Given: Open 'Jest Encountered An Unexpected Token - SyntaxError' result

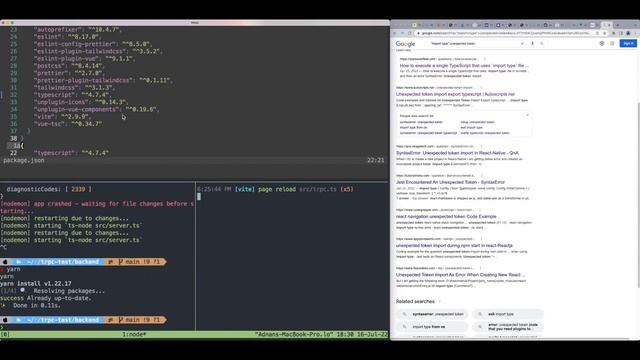Looking at the screenshot, I should click(450, 182).
